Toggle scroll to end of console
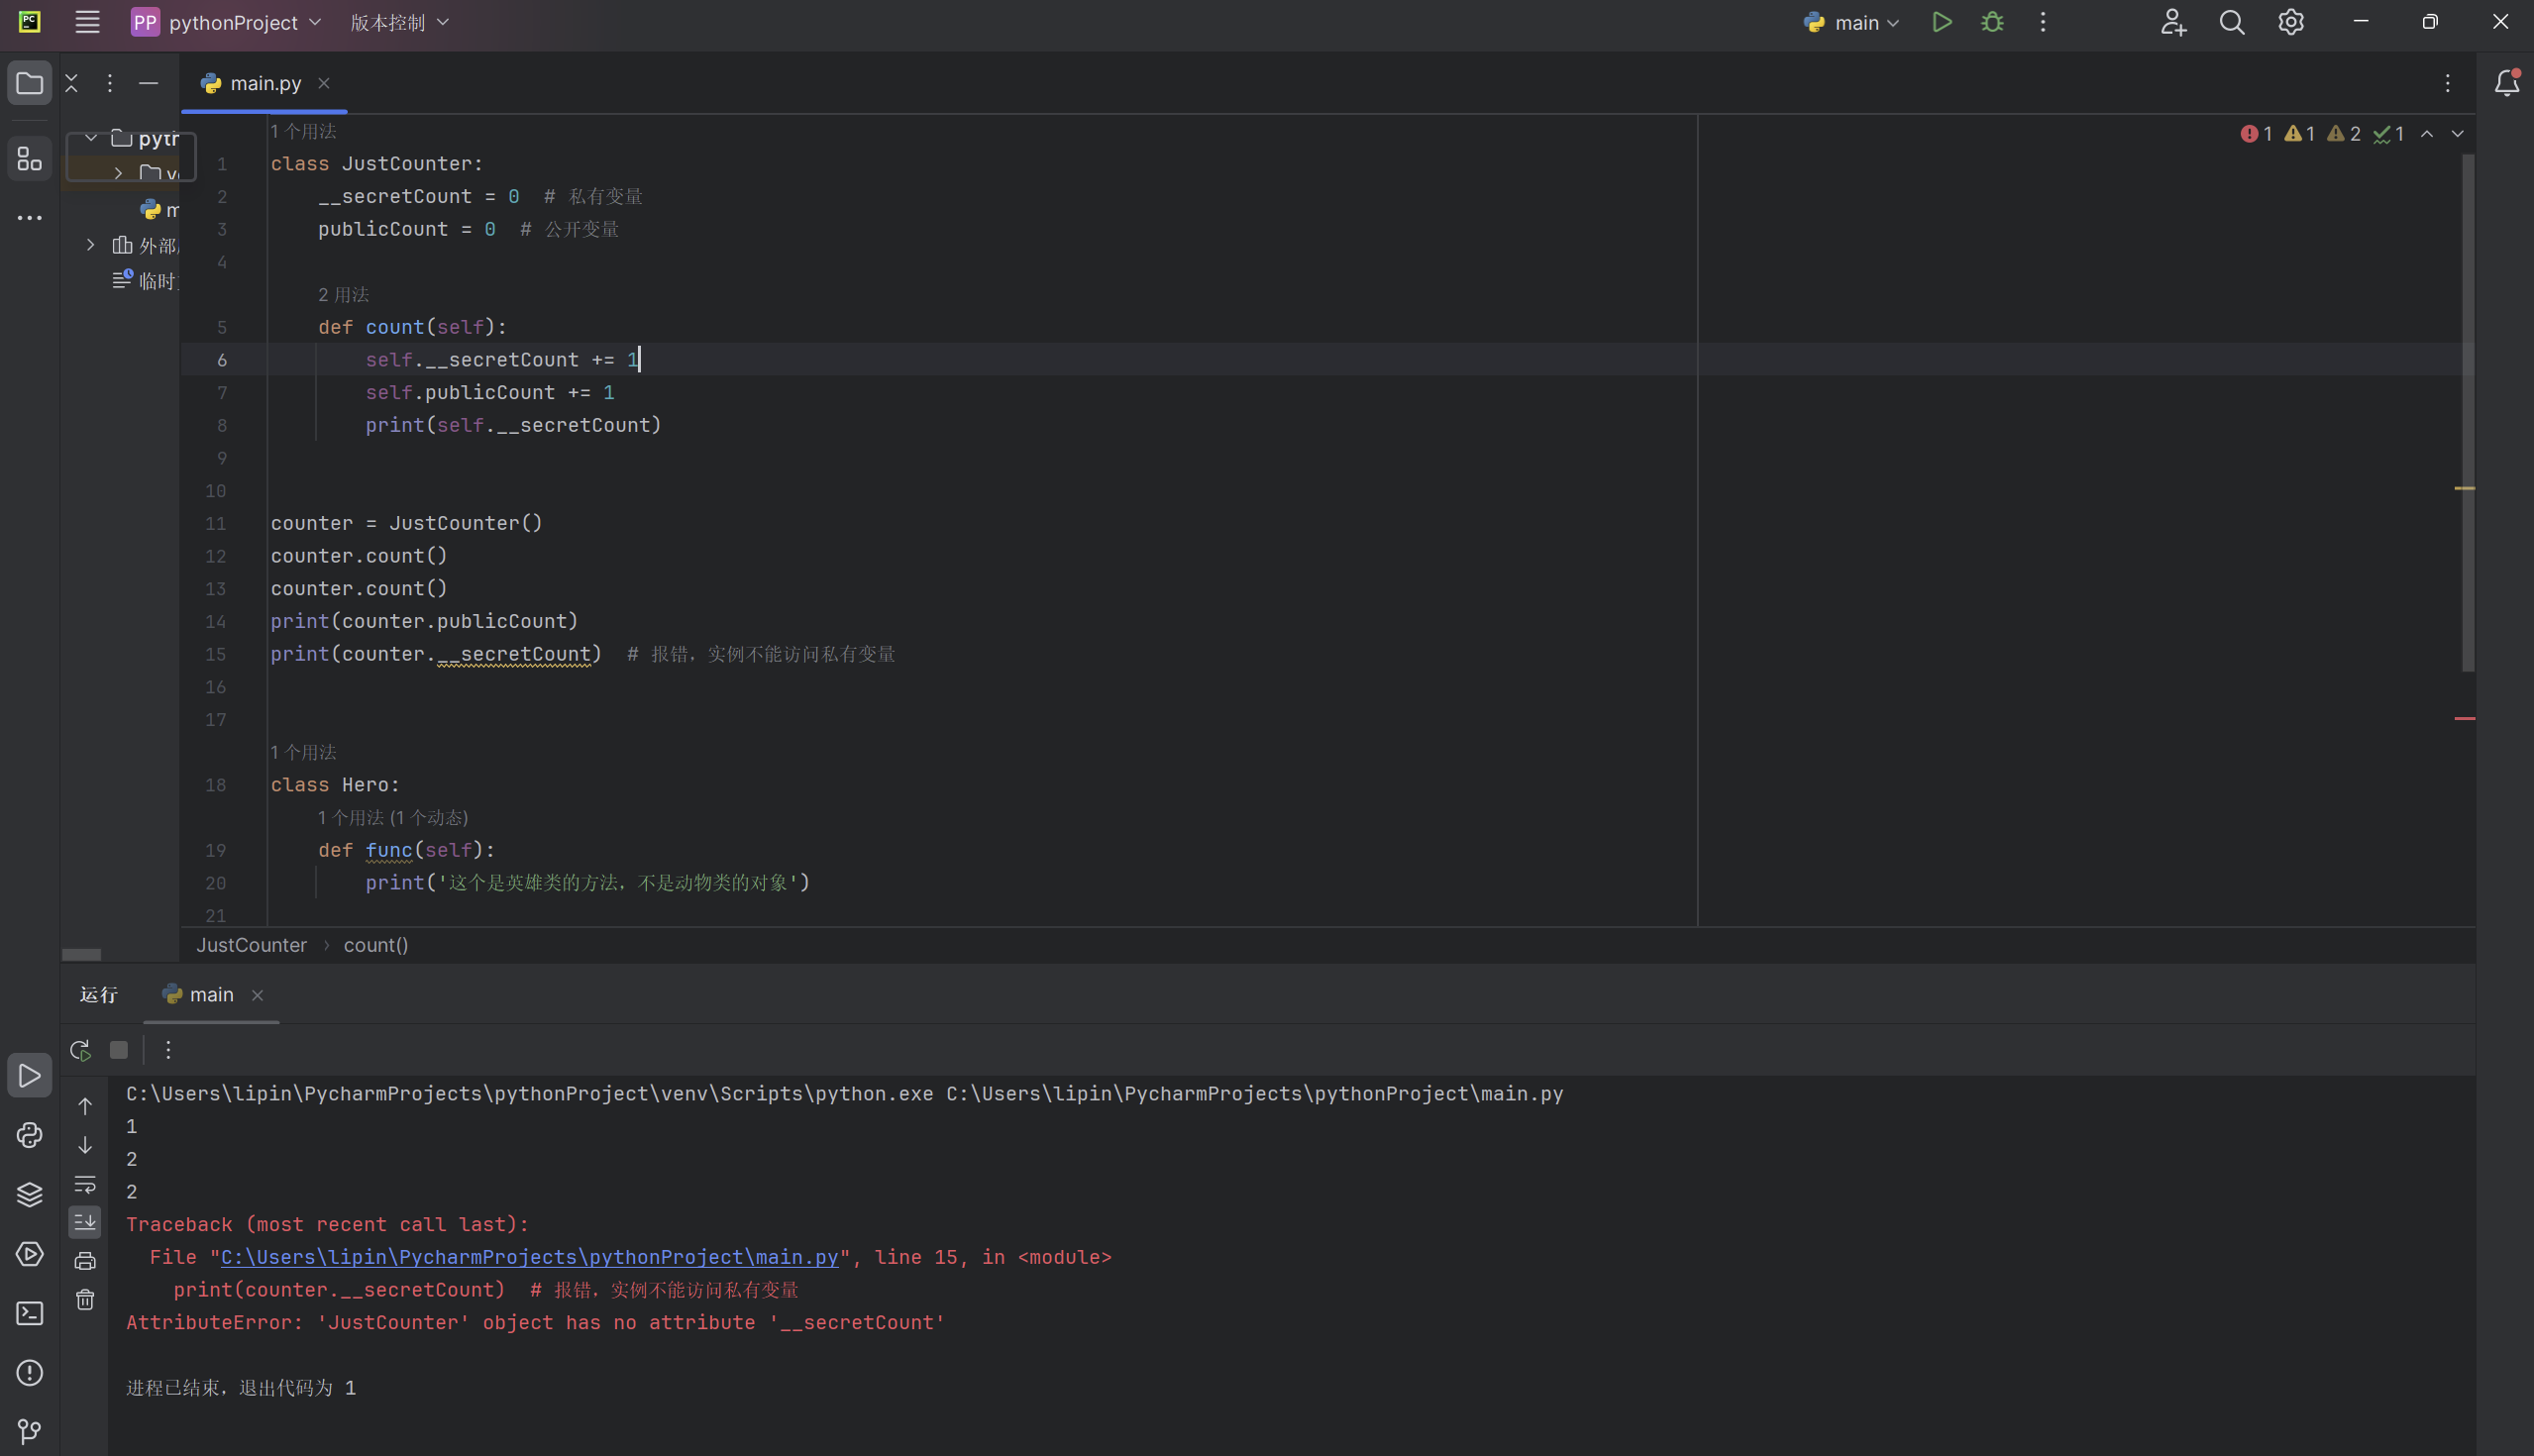 (85, 1222)
